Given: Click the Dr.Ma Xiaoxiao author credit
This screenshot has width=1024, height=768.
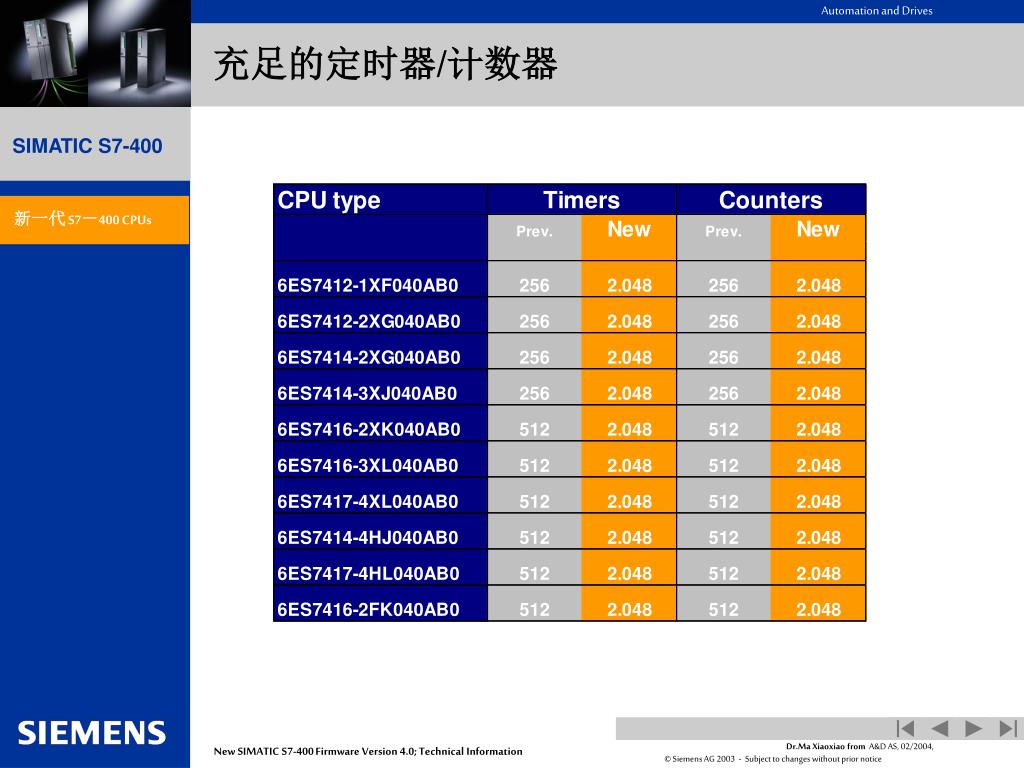Looking at the screenshot, I should coord(859,746).
